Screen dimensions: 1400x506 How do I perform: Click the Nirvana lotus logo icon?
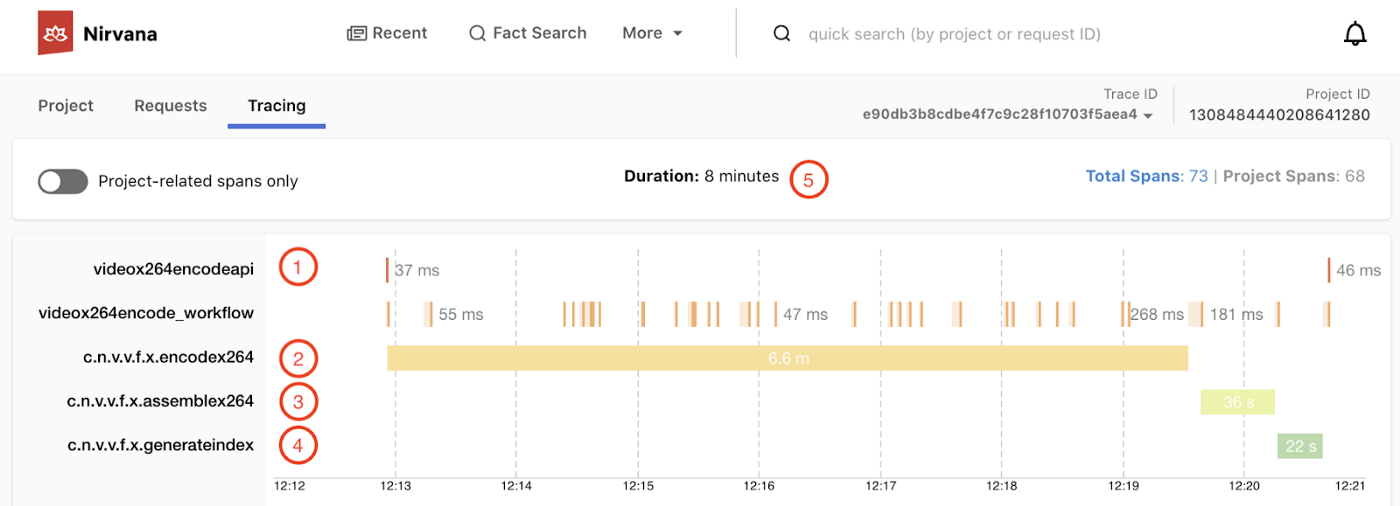(55, 34)
